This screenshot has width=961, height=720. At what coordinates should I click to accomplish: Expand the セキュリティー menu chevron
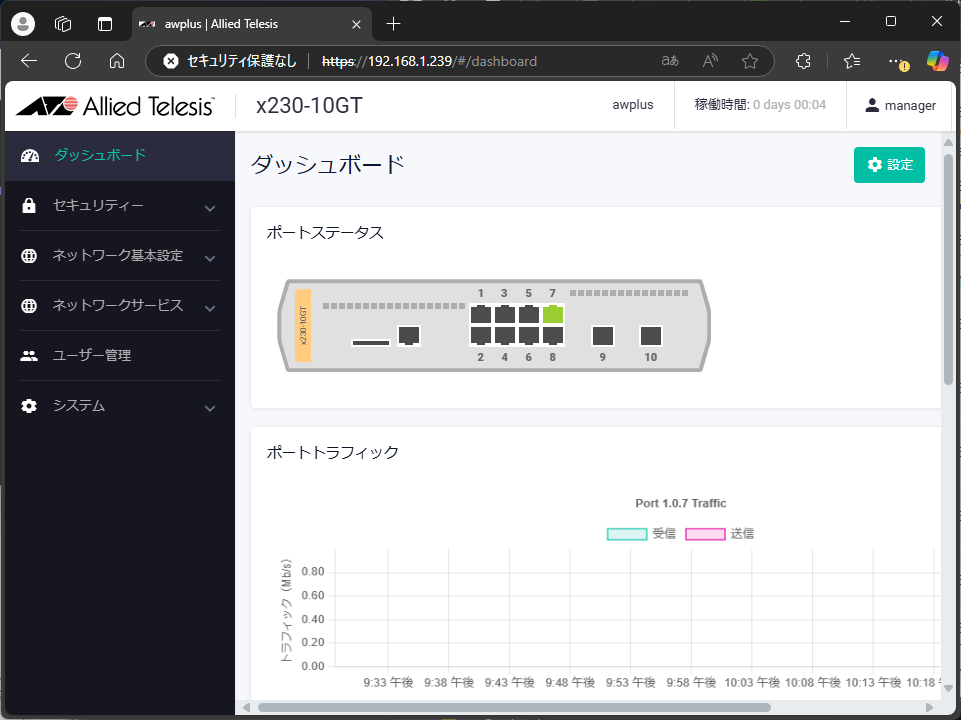pyautogui.click(x=210, y=208)
